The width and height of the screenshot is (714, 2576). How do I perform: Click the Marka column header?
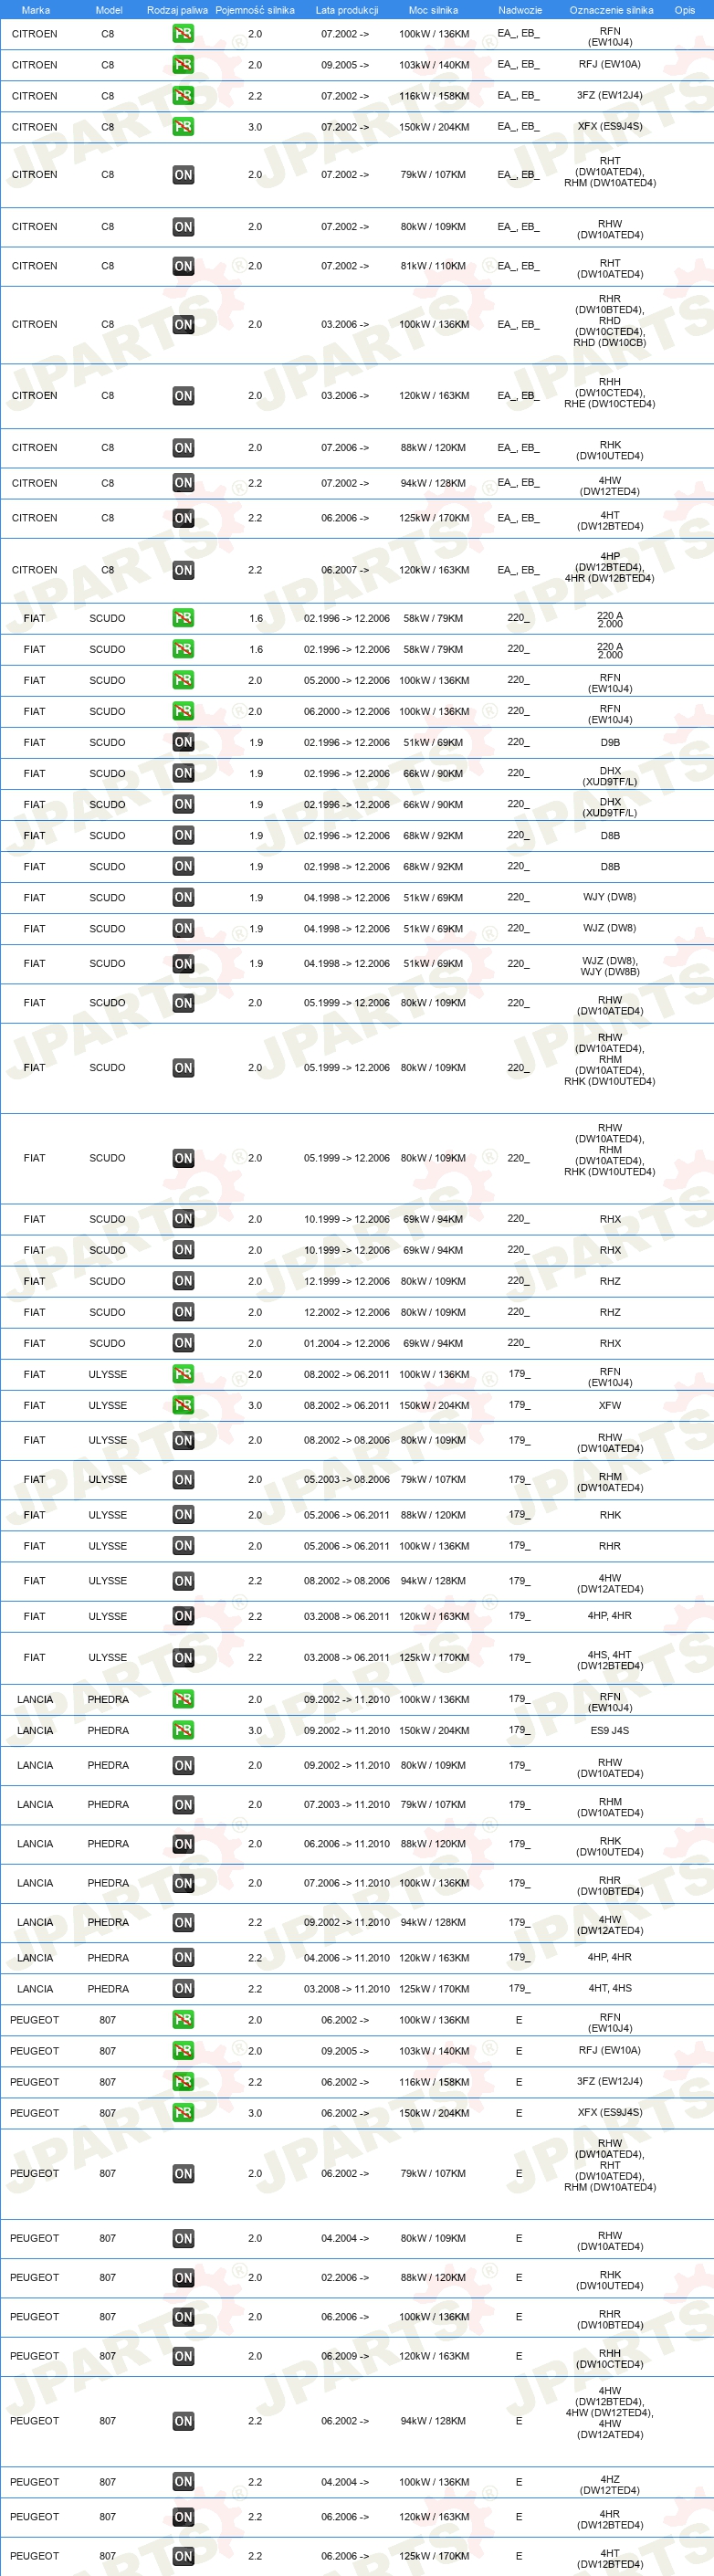click(36, 10)
